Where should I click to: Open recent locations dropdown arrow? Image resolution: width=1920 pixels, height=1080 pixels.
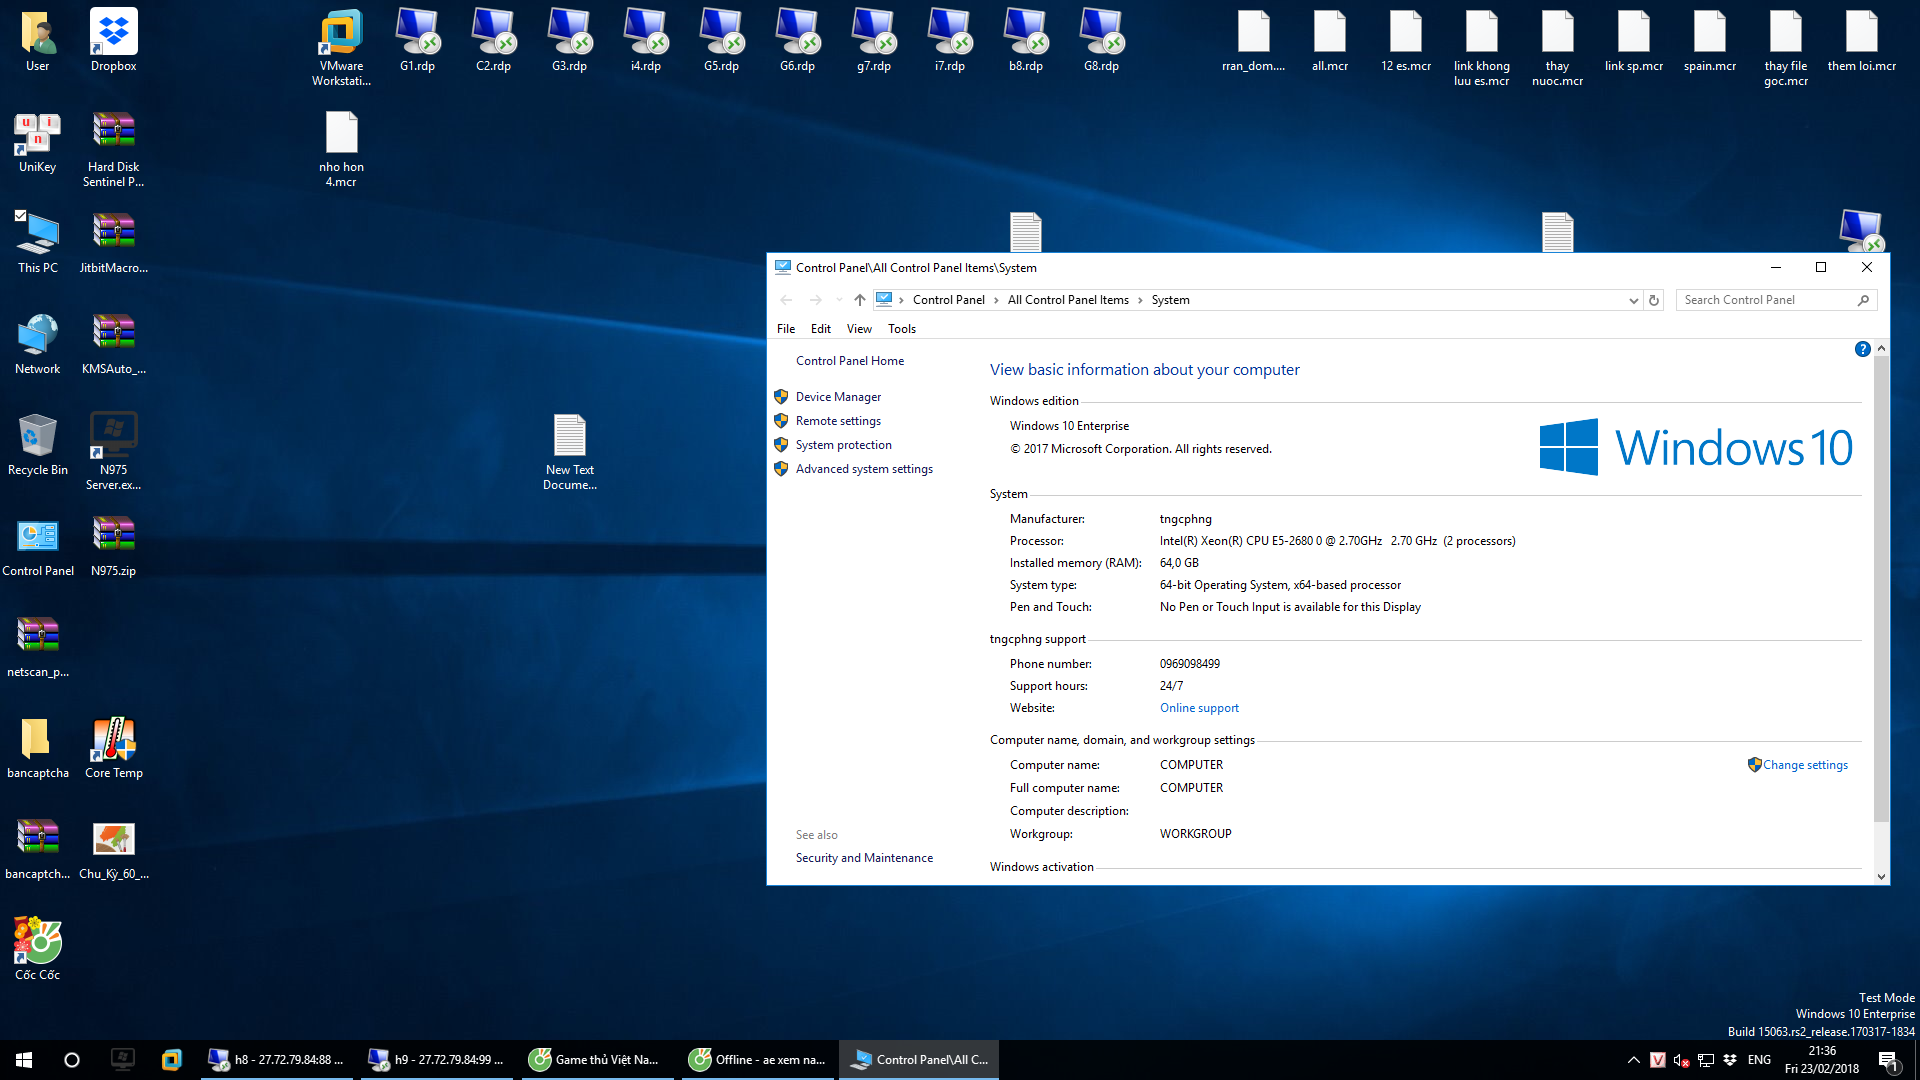pos(838,300)
